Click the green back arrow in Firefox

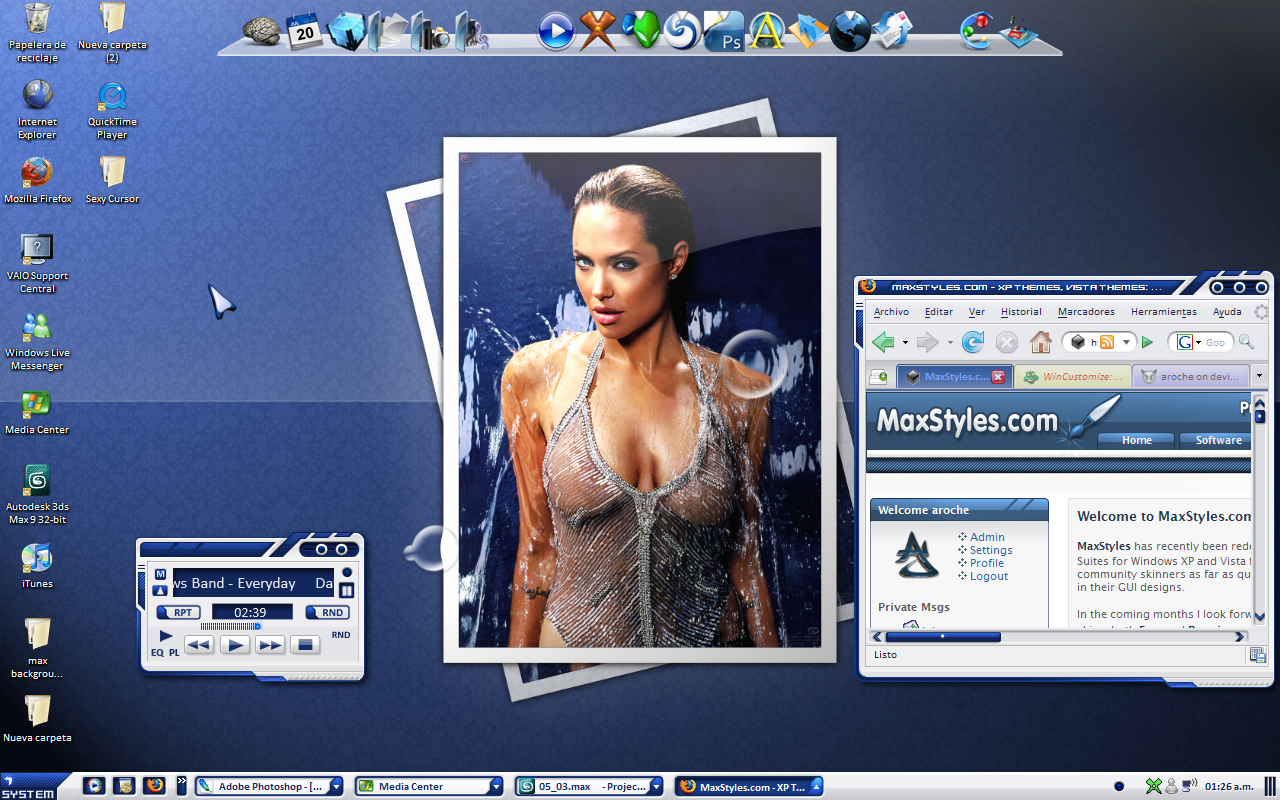click(x=883, y=343)
